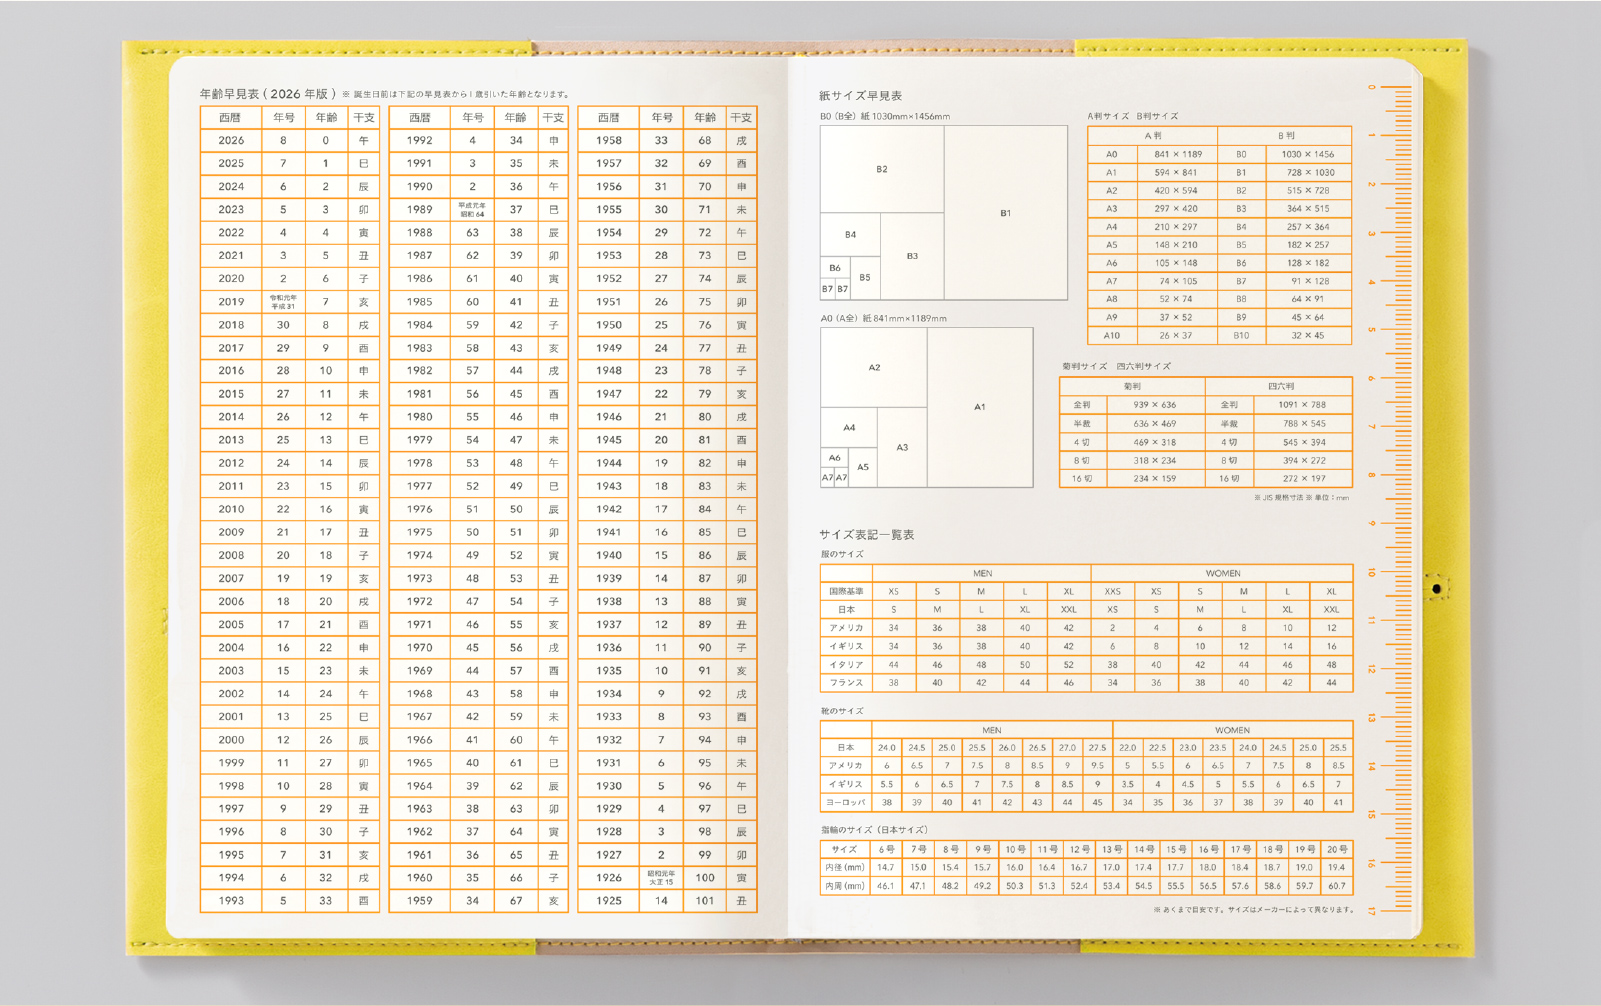Select the 菊判 column header
The height and width of the screenshot is (1006, 1601).
point(1132,386)
